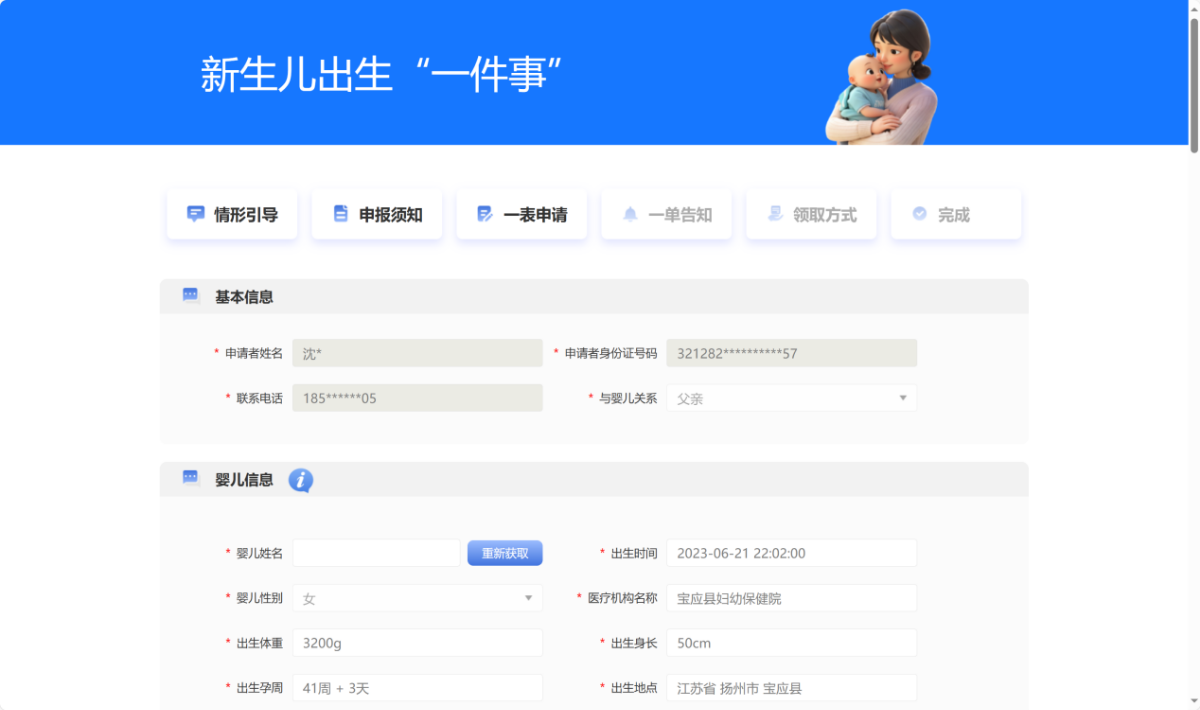Viewport: 1200px width, 710px height.
Task: Click the vertical page scrollbar thumb
Action: coord(1194,85)
